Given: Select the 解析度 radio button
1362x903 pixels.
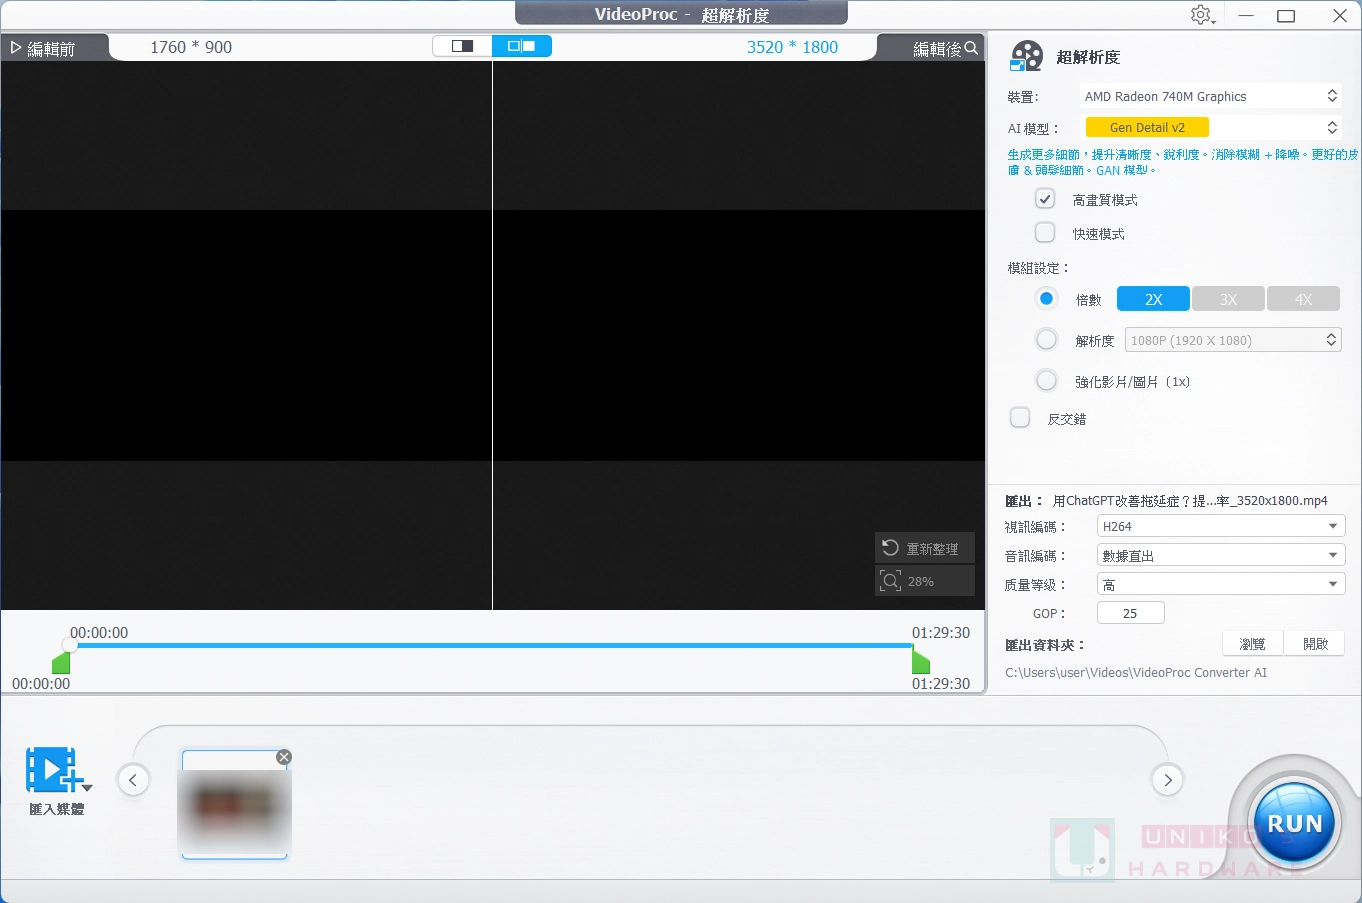Looking at the screenshot, I should pos(1046,339).
